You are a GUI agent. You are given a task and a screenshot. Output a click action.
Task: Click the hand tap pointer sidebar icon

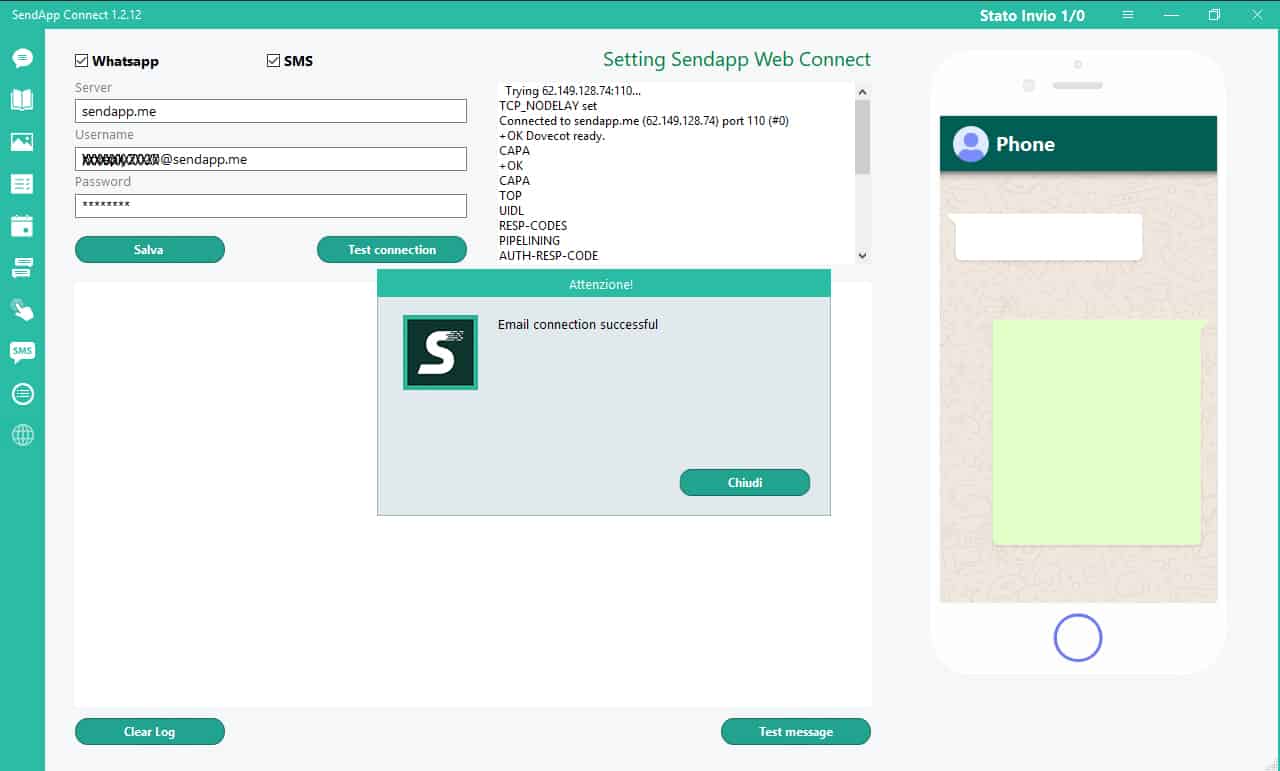click(x=22, y=310)
